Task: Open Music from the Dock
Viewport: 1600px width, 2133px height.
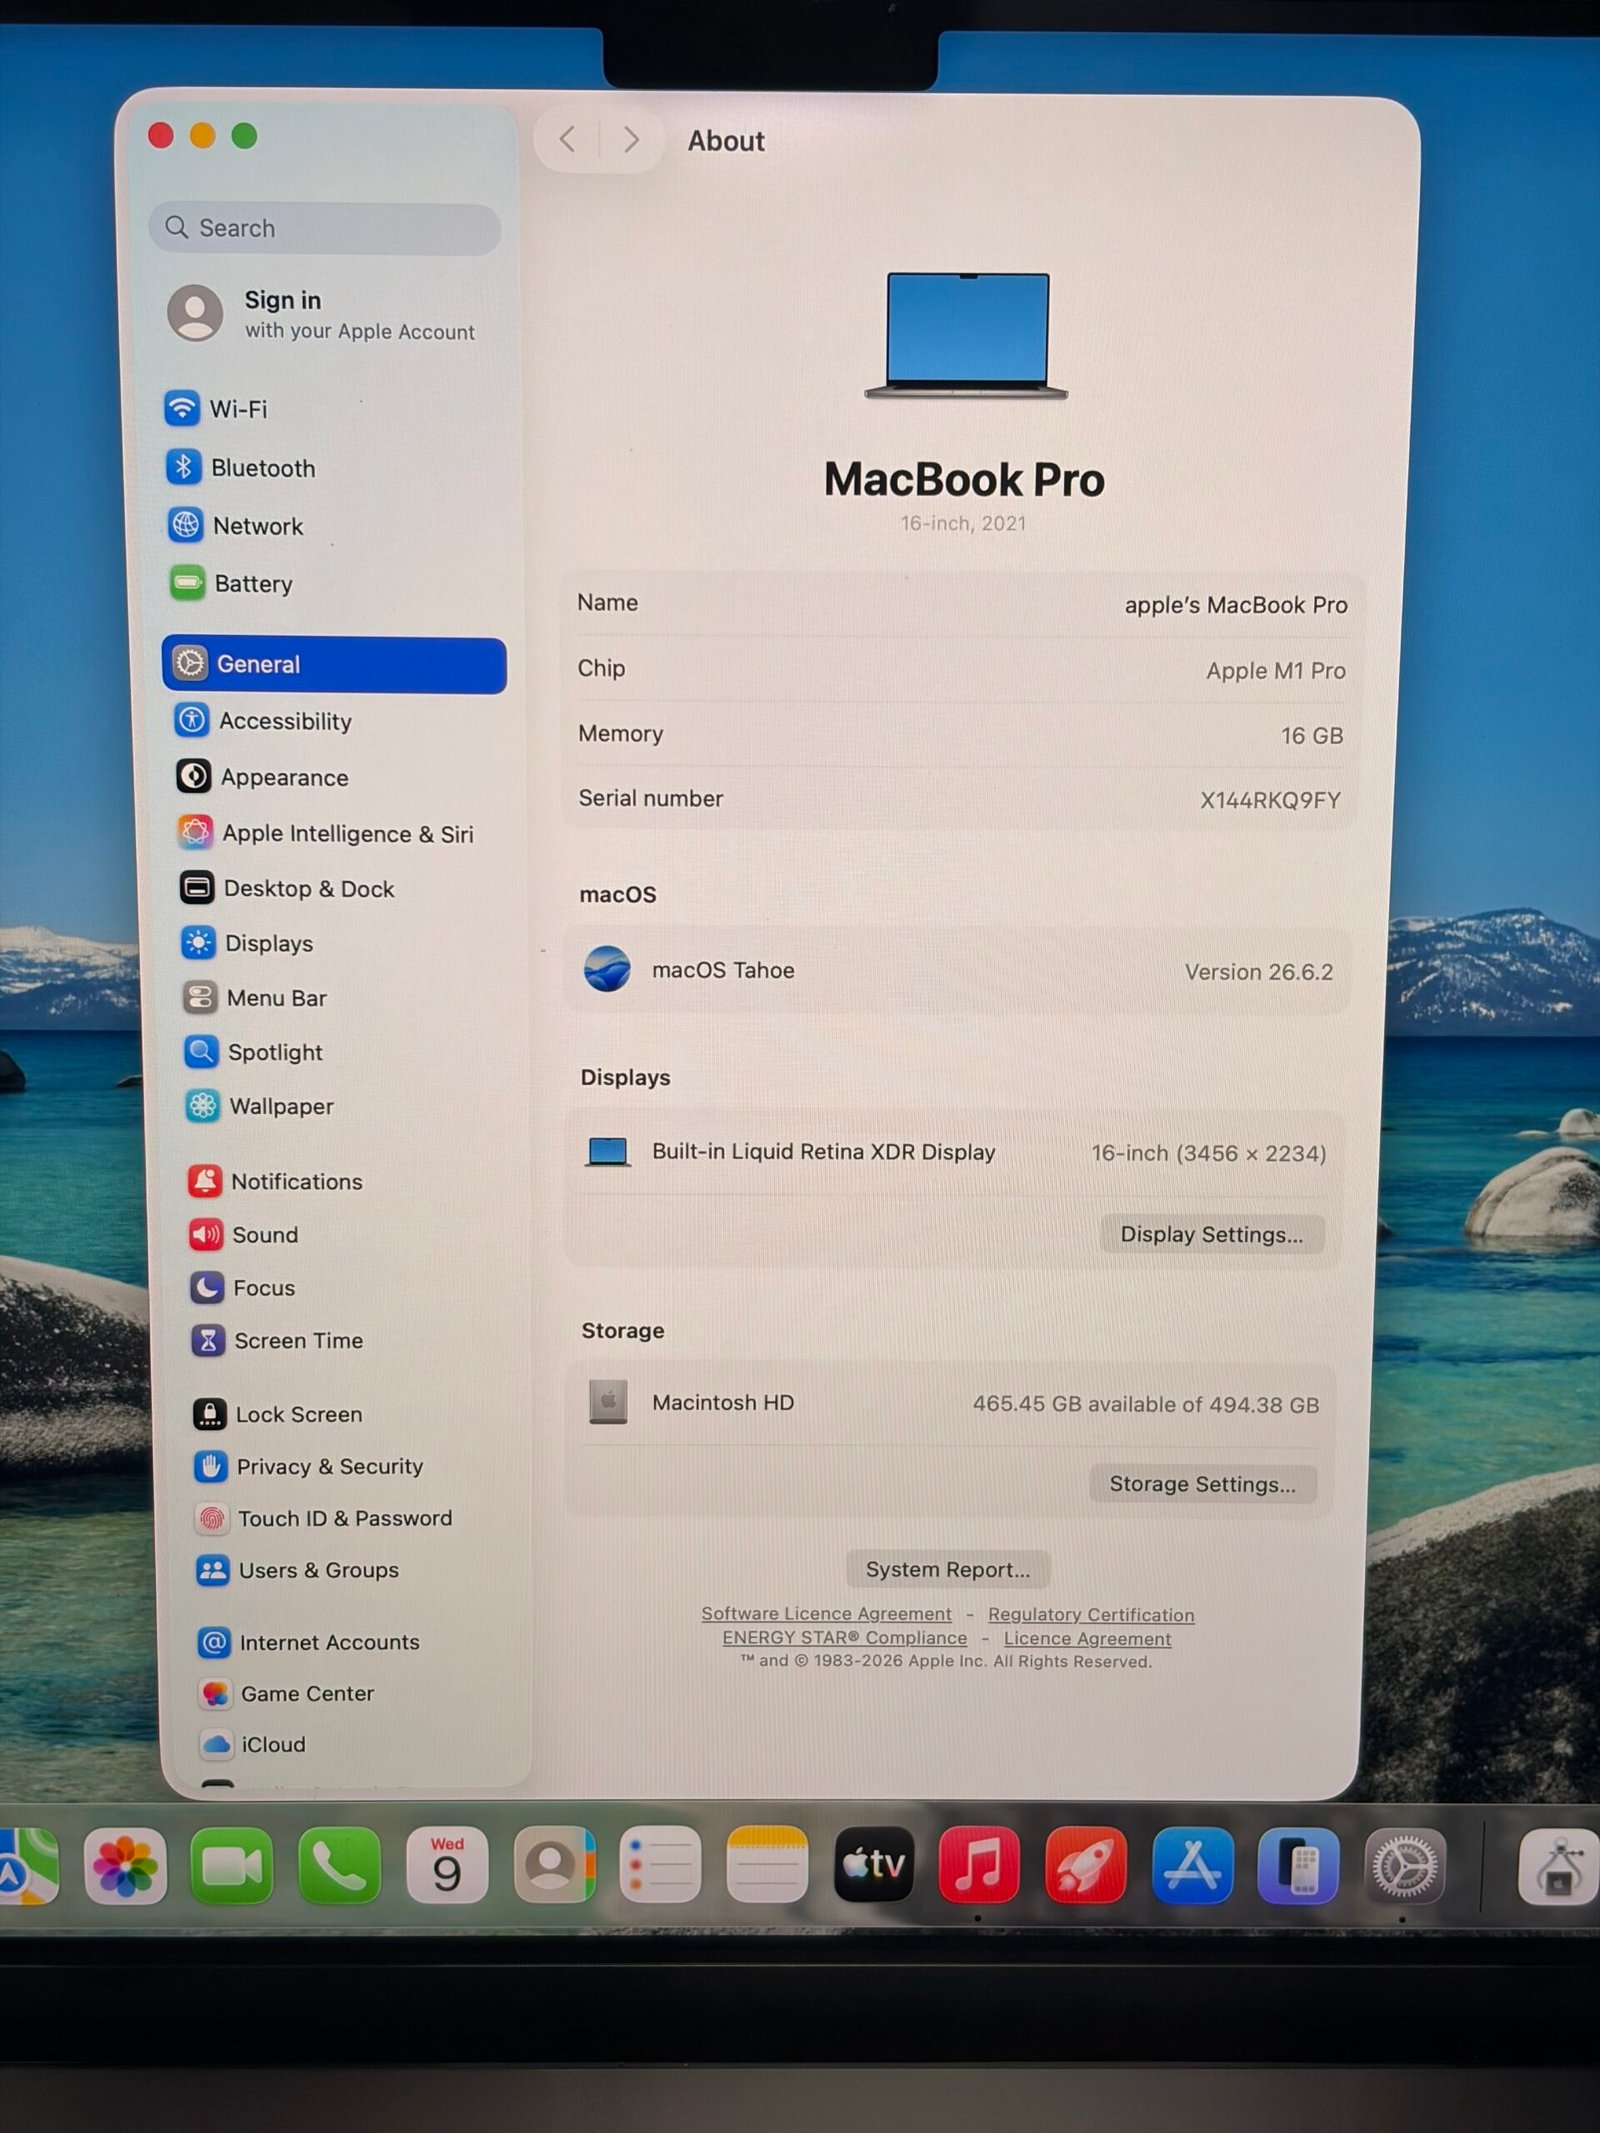Action: 980,1866
